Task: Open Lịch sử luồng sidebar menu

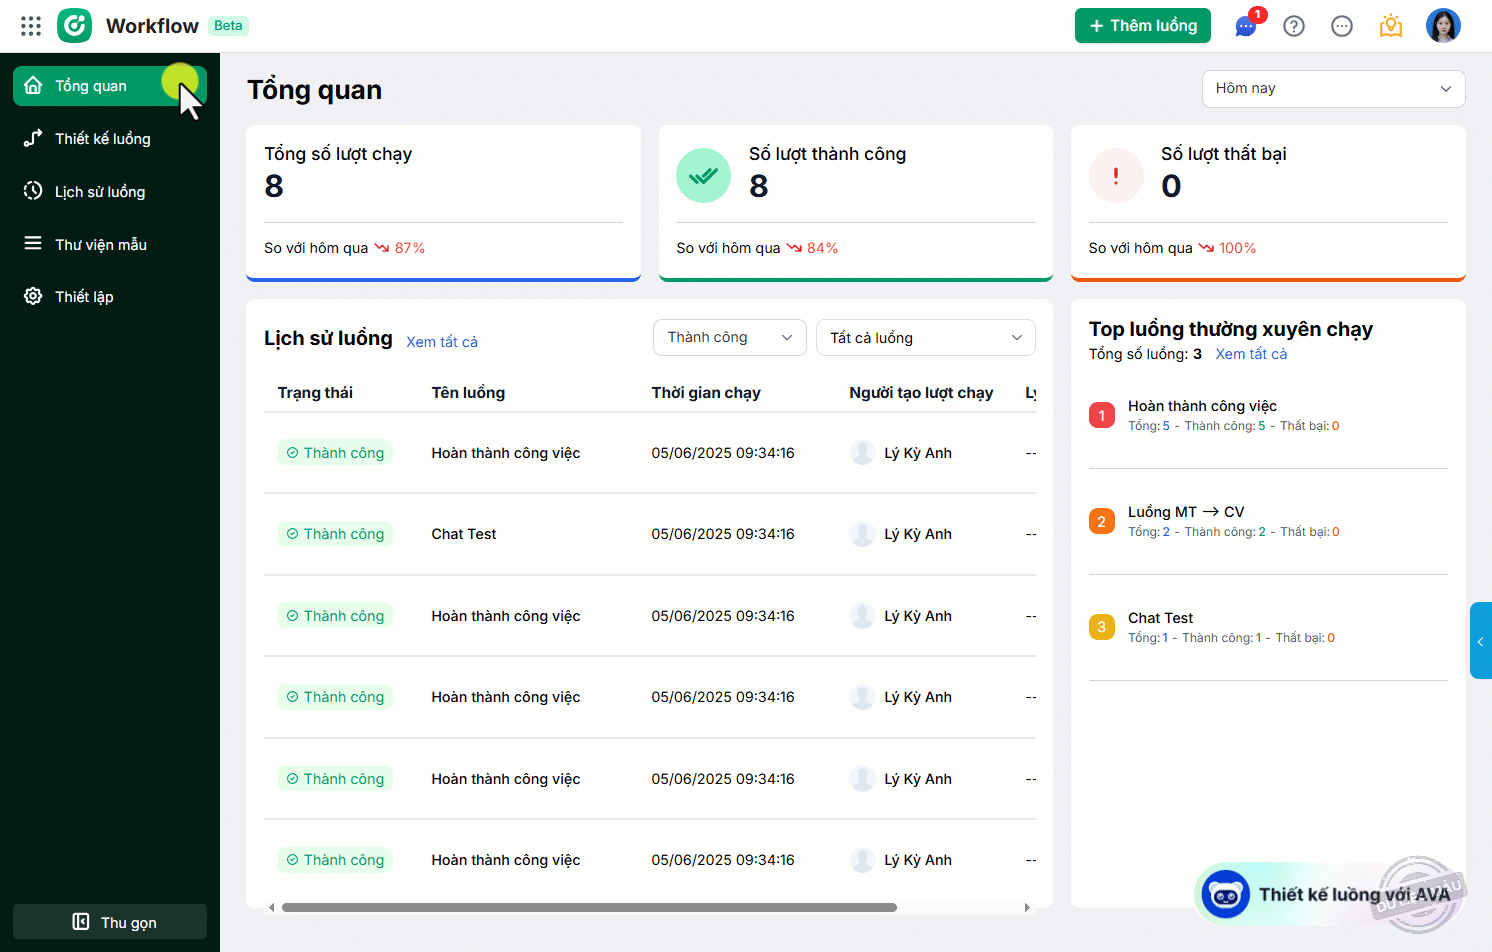Action: coord(100,192)
